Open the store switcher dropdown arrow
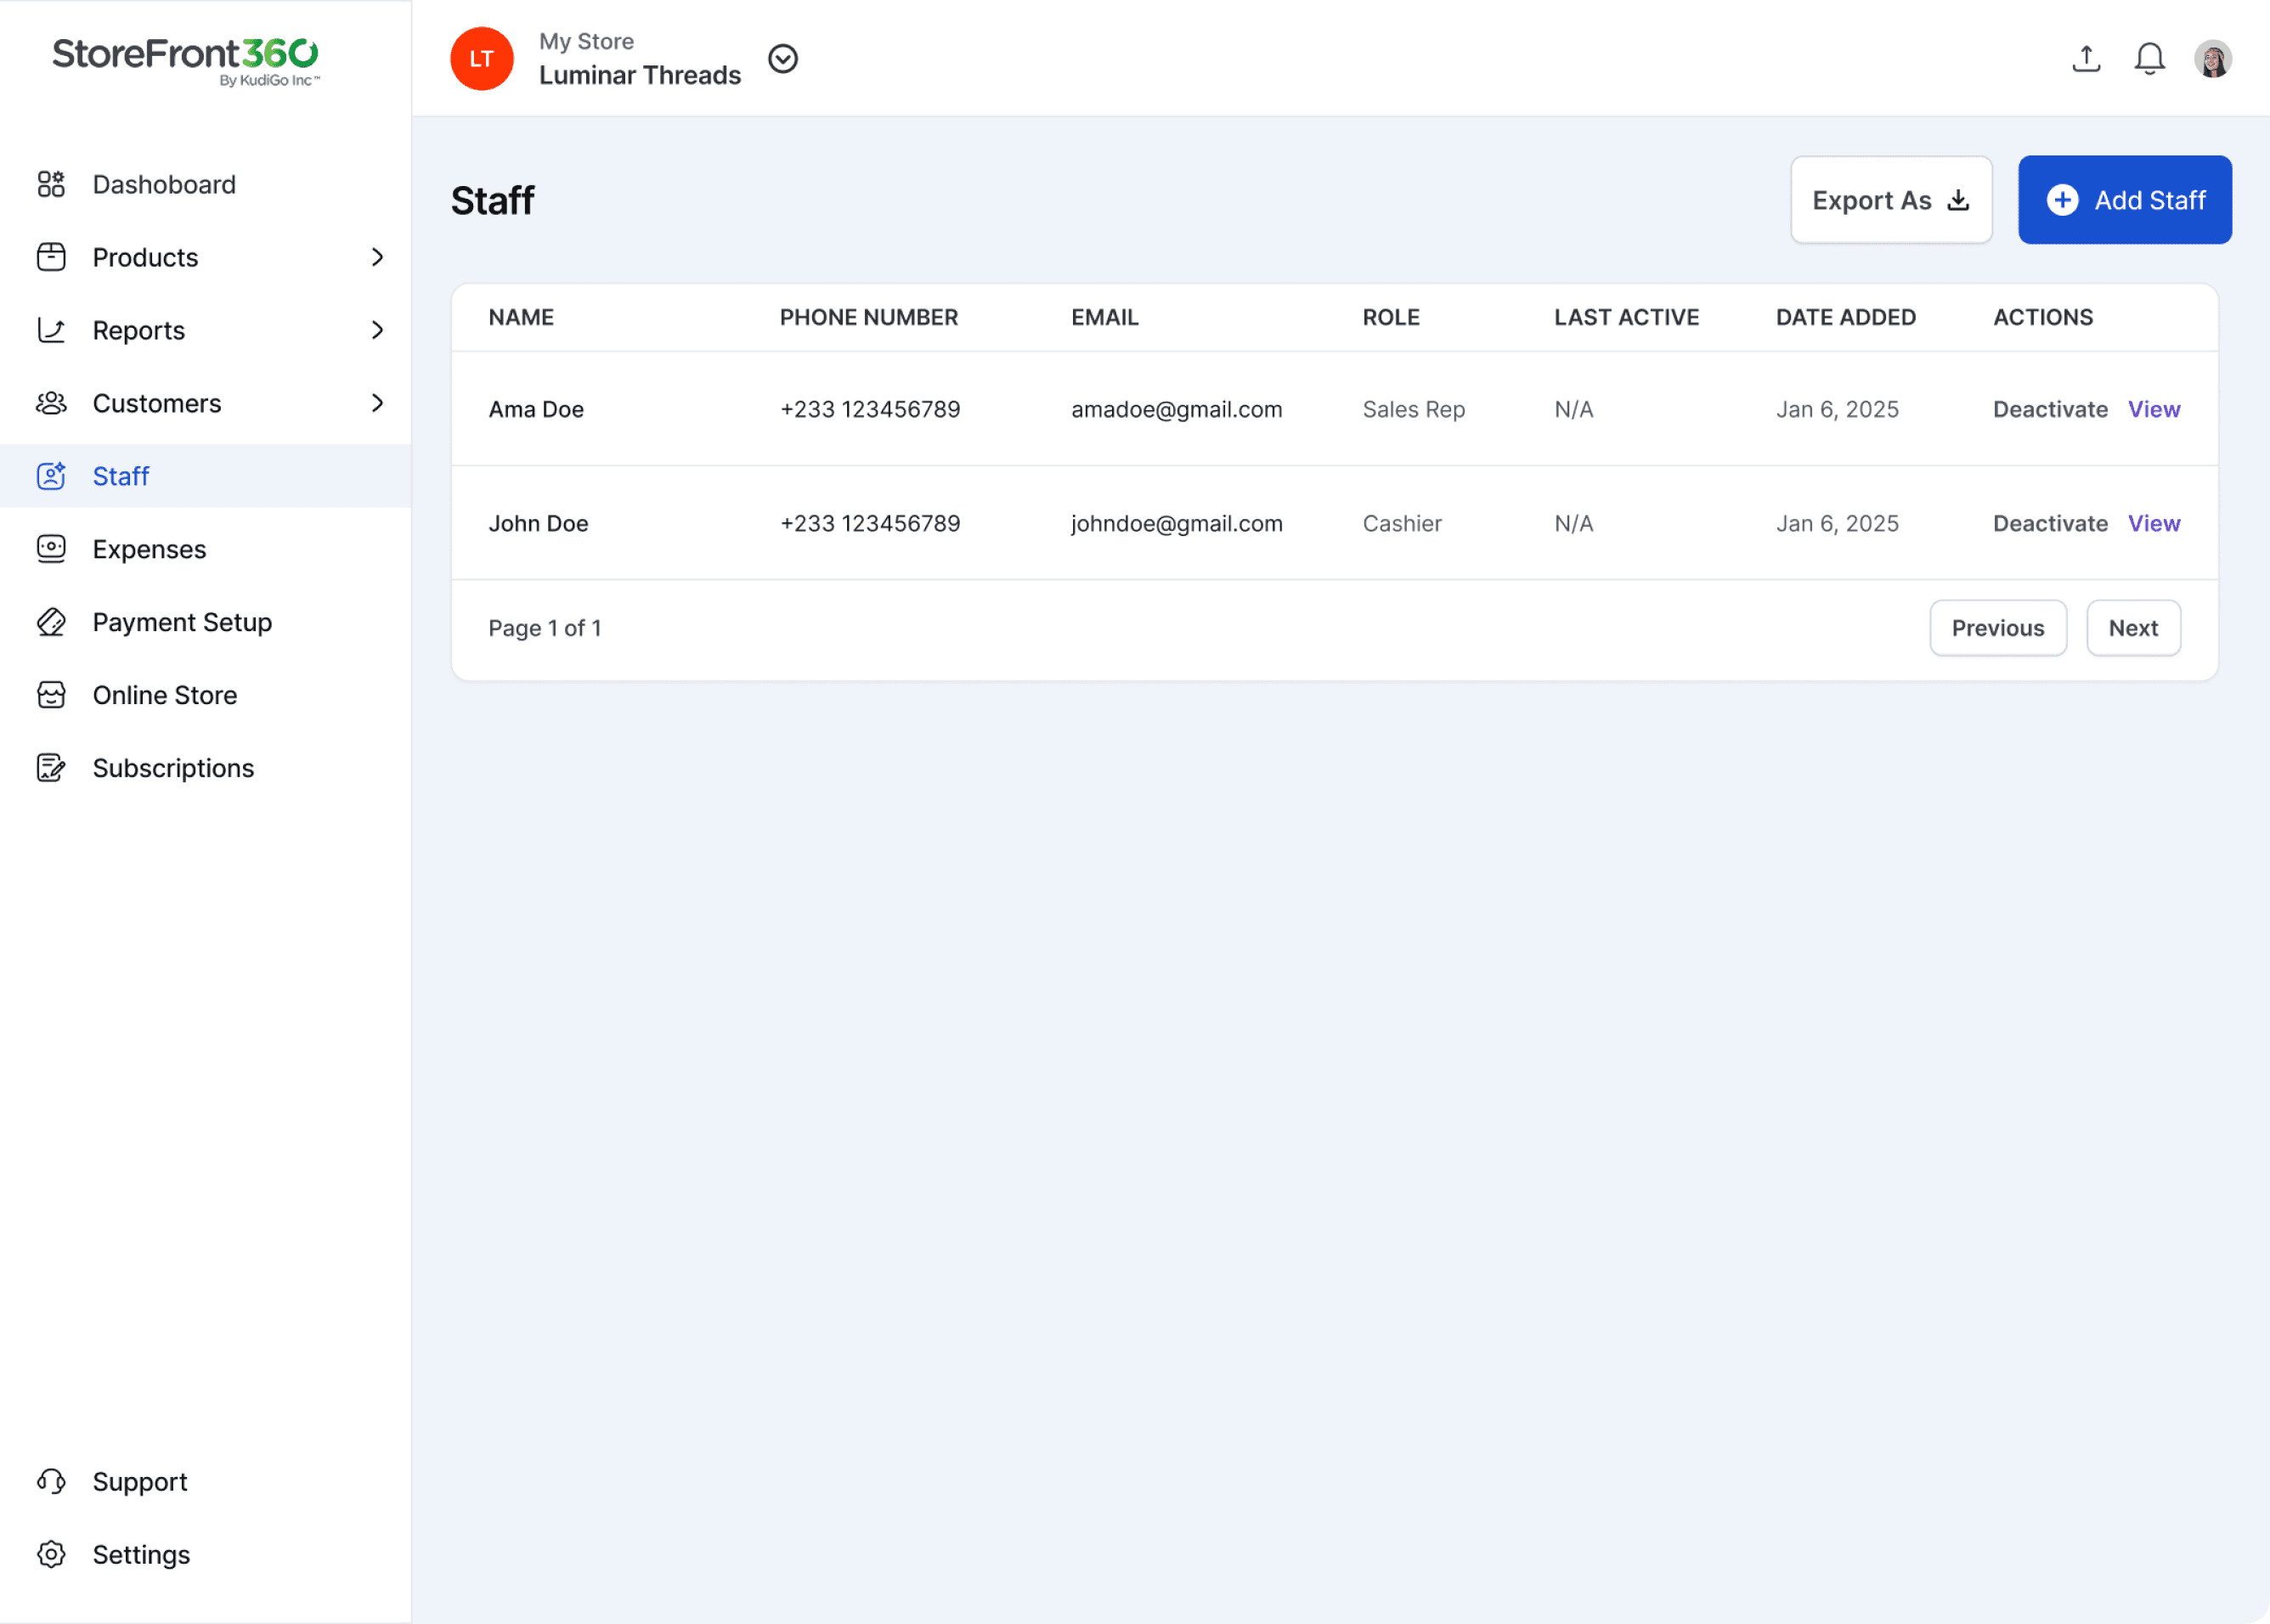 point(783,59)
